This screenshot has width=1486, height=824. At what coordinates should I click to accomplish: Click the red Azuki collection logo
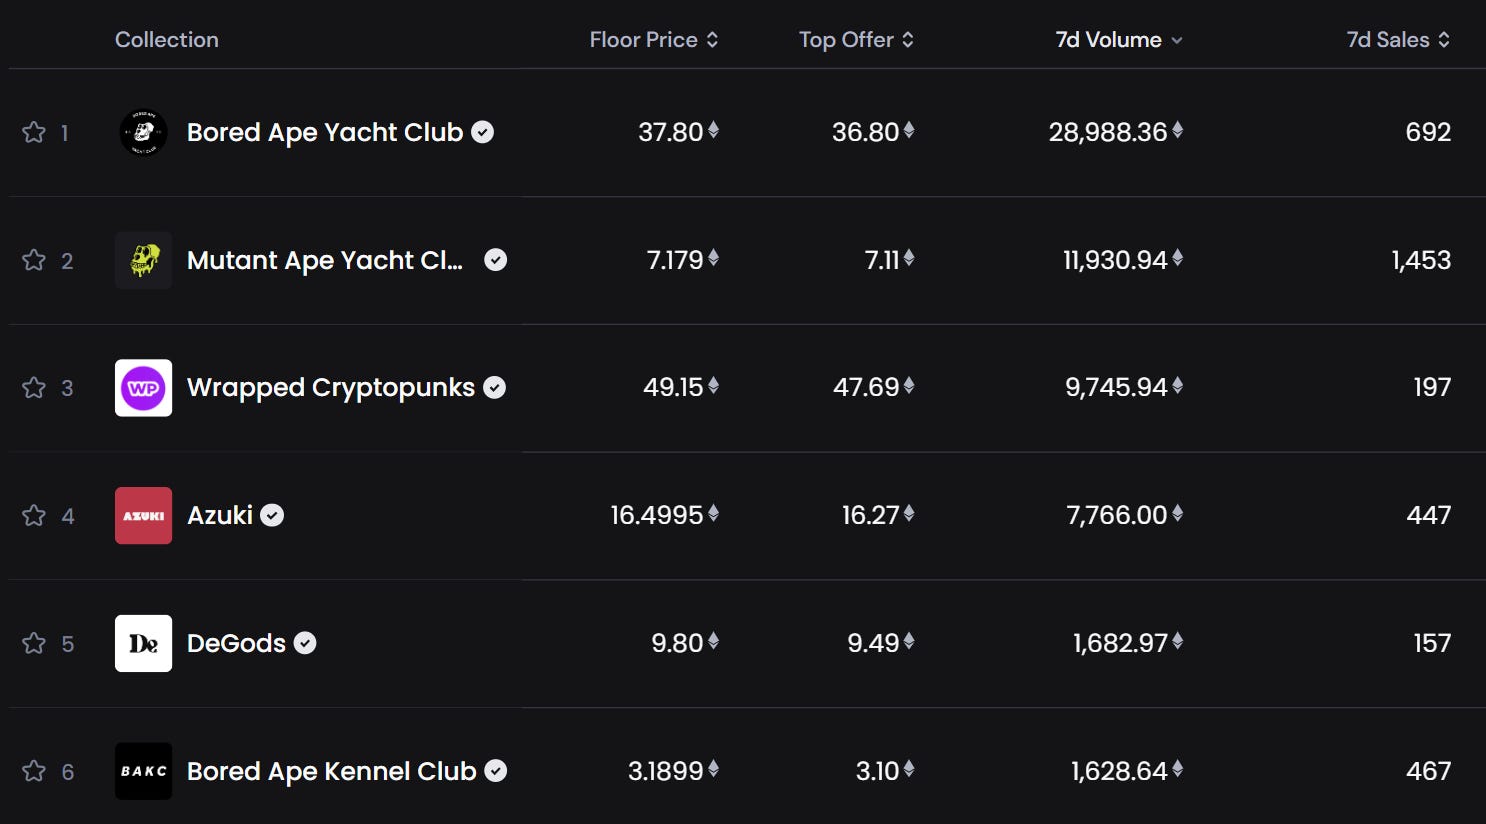pos(143,516)
